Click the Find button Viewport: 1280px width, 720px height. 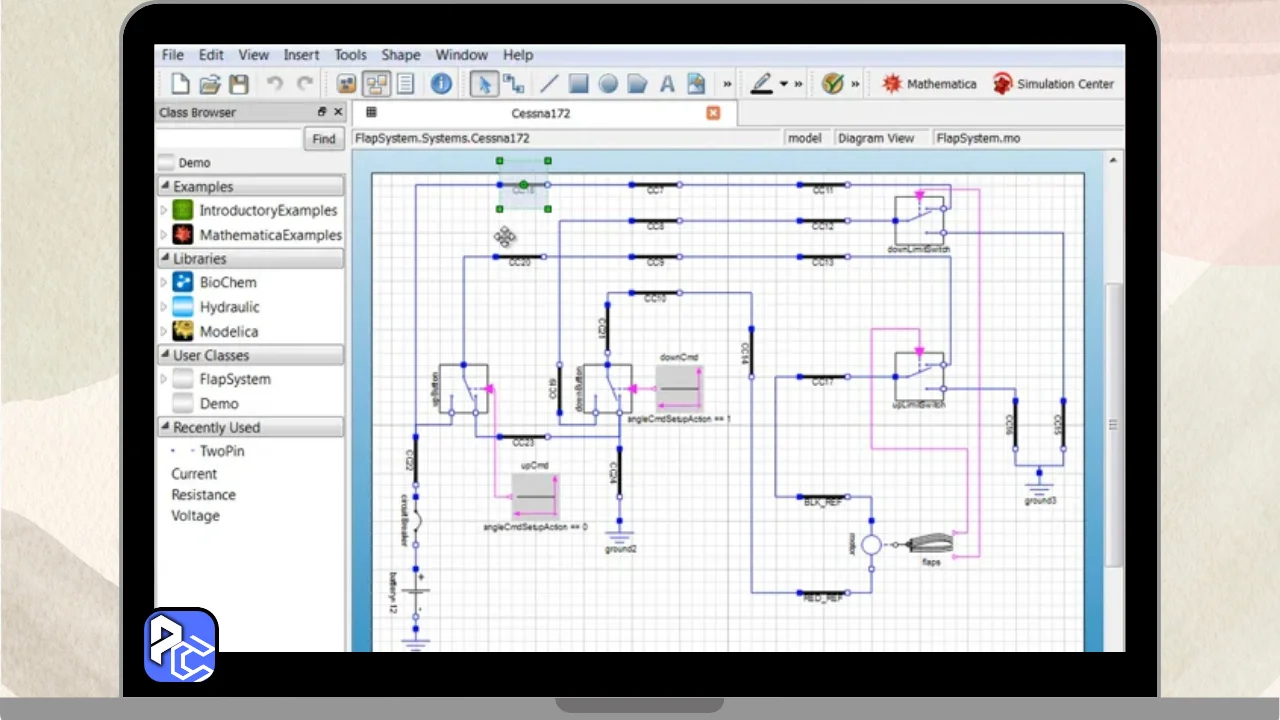coord(323,139)
